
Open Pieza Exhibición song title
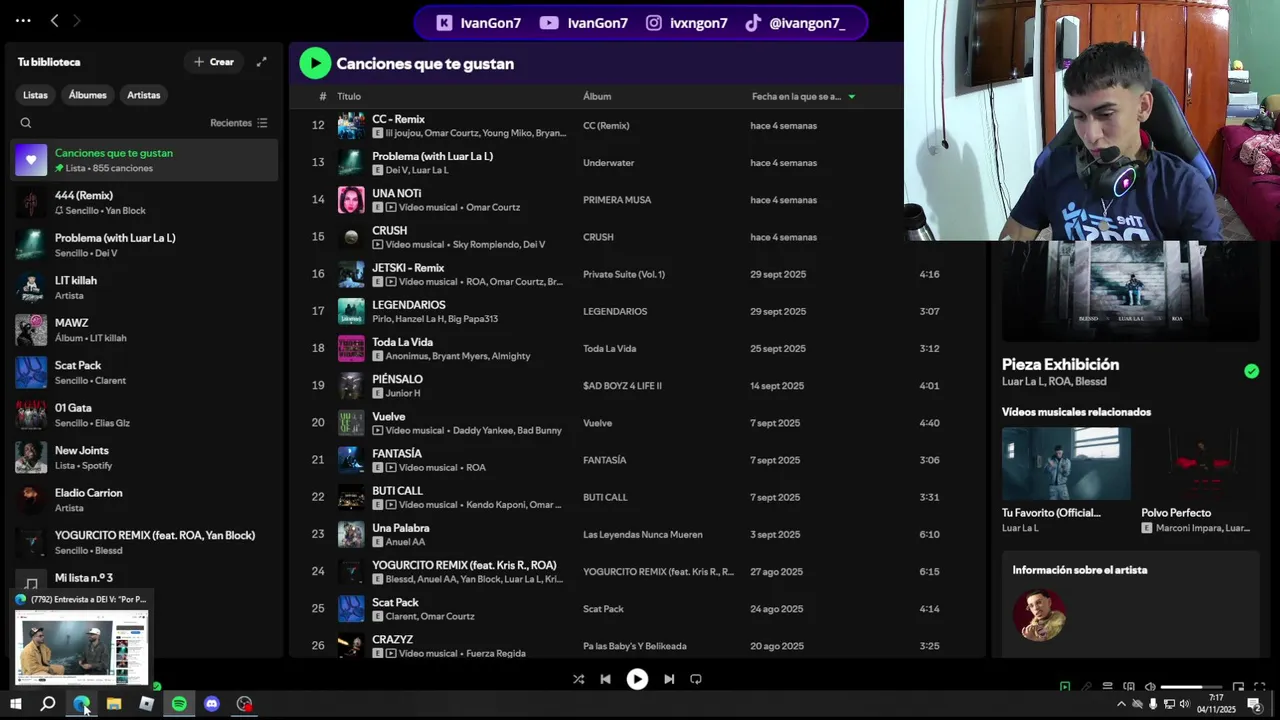[x=1060, y=364]
